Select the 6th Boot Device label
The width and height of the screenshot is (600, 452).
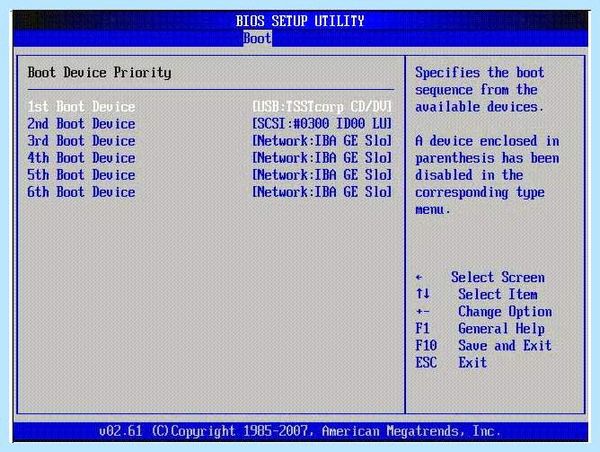(x=81, y=192)
